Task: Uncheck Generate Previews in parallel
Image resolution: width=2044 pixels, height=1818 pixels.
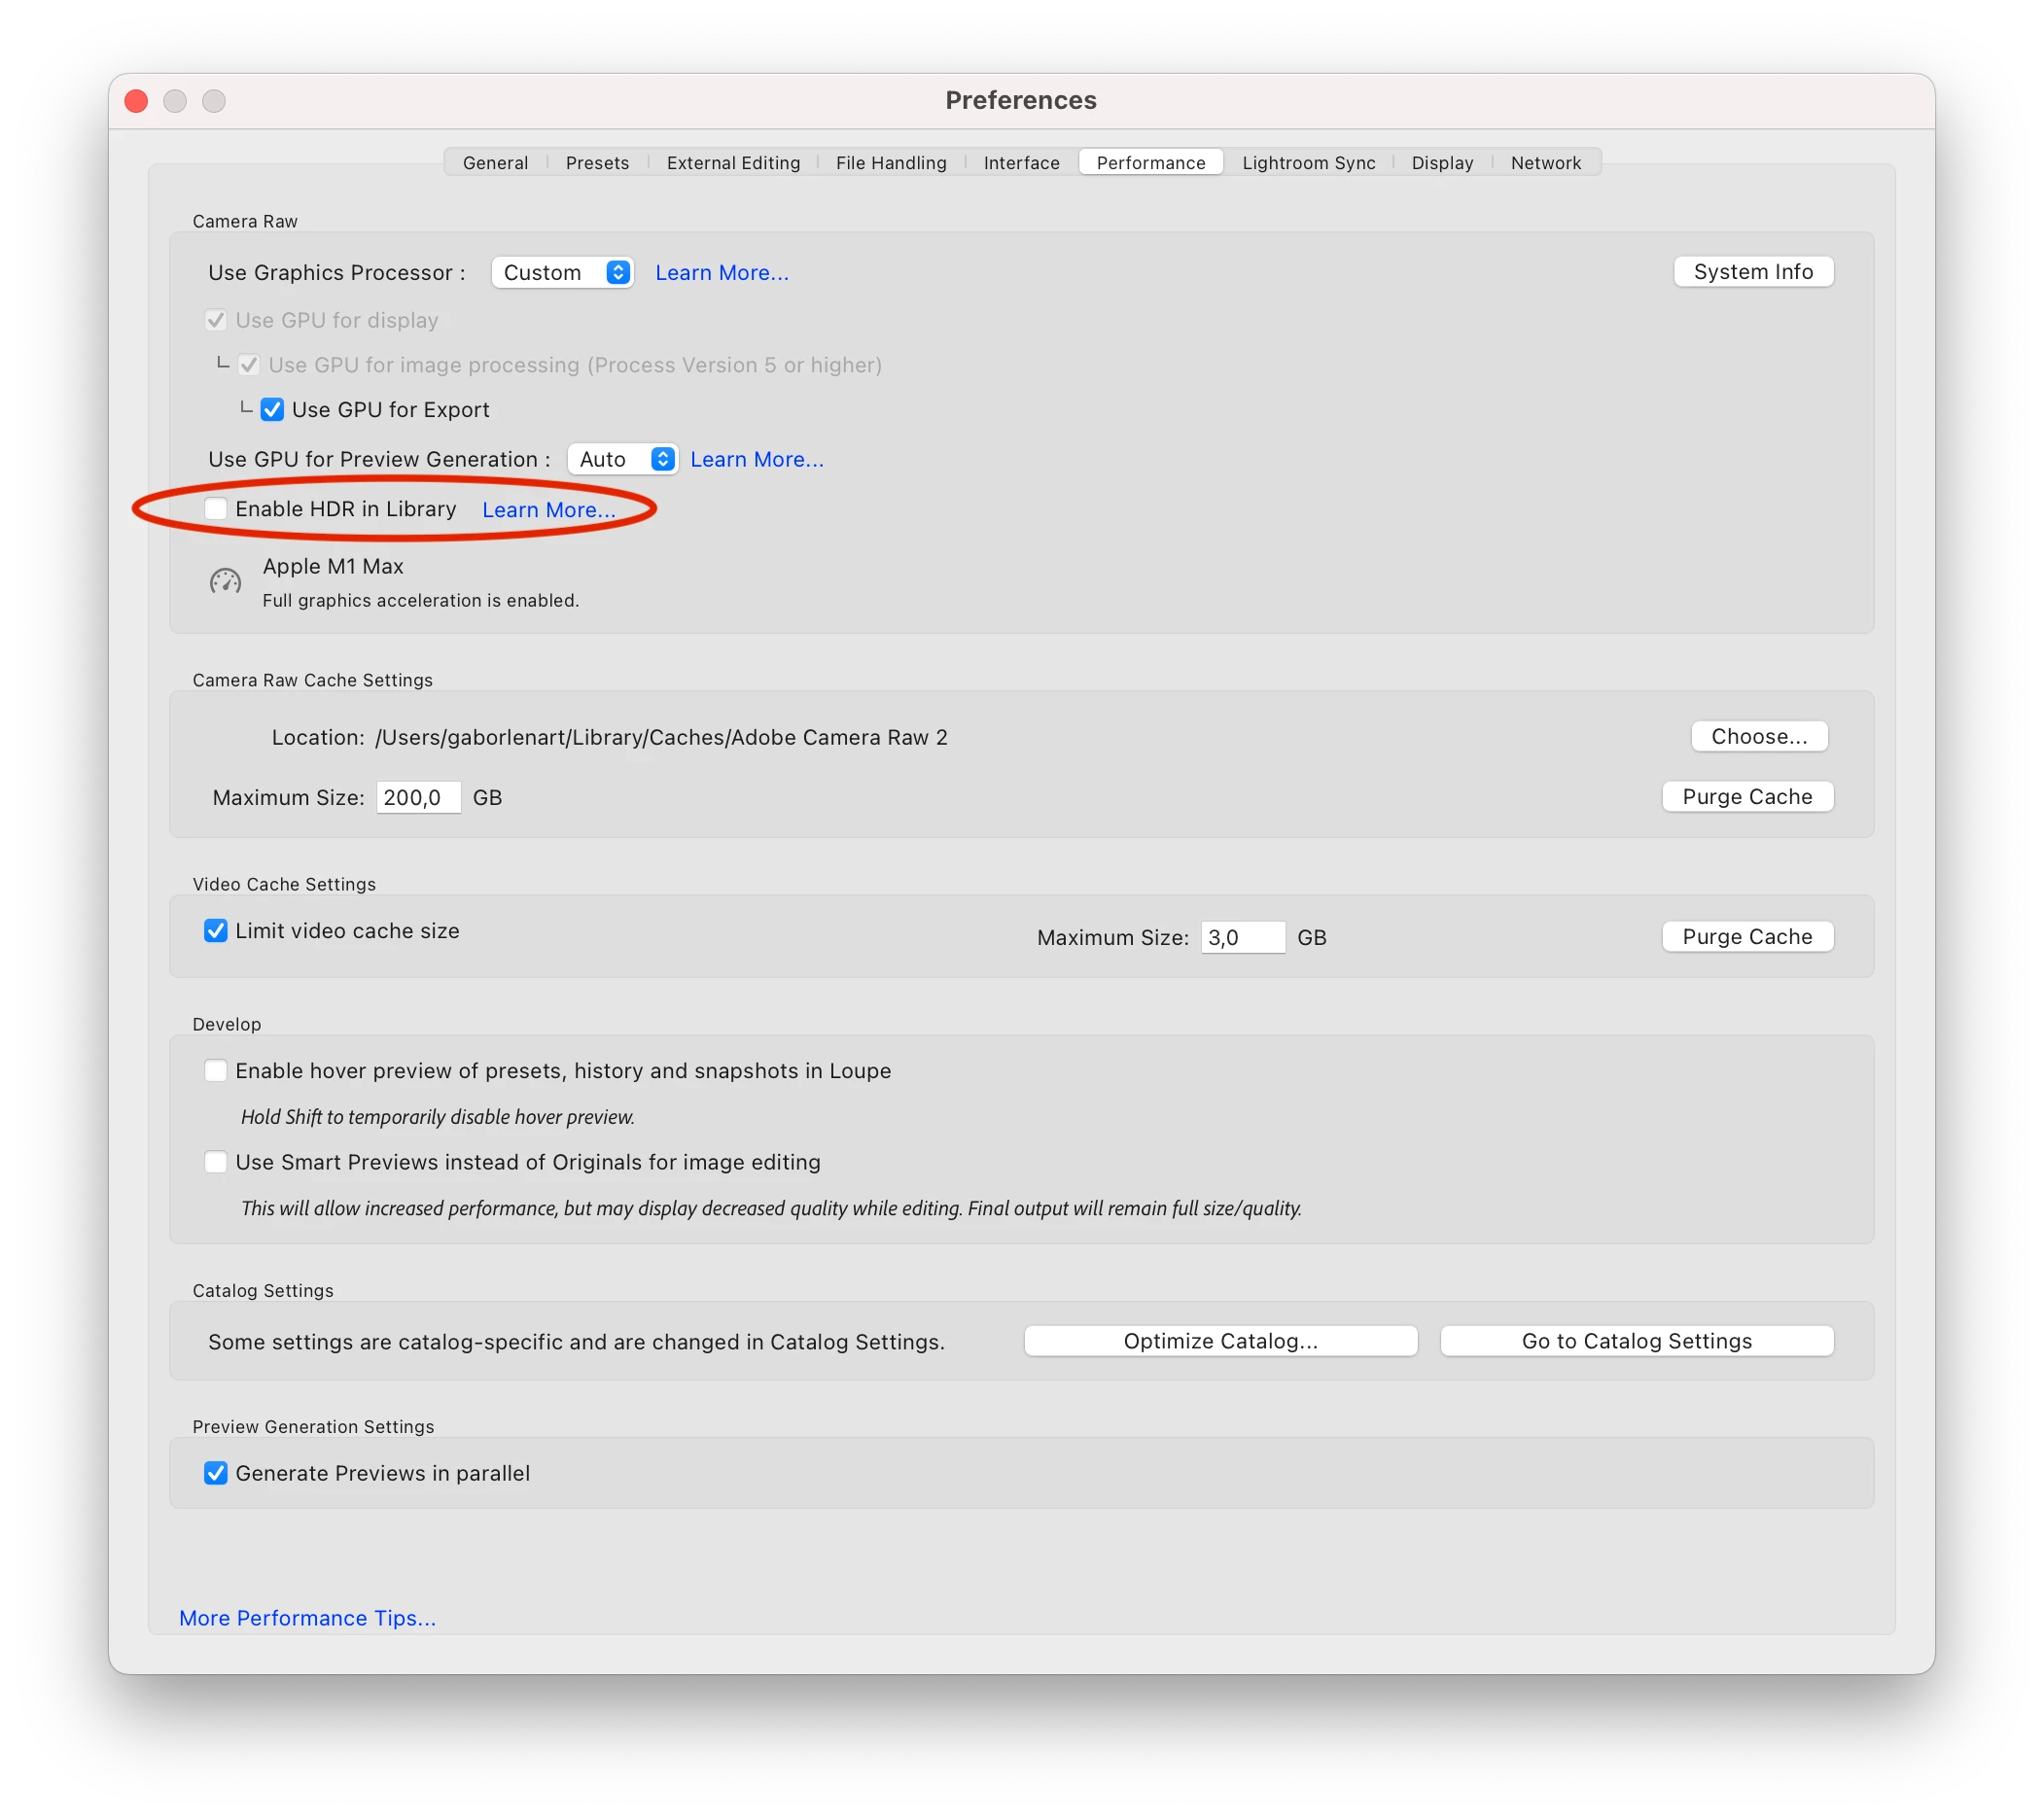Action: pos(215,1473)
